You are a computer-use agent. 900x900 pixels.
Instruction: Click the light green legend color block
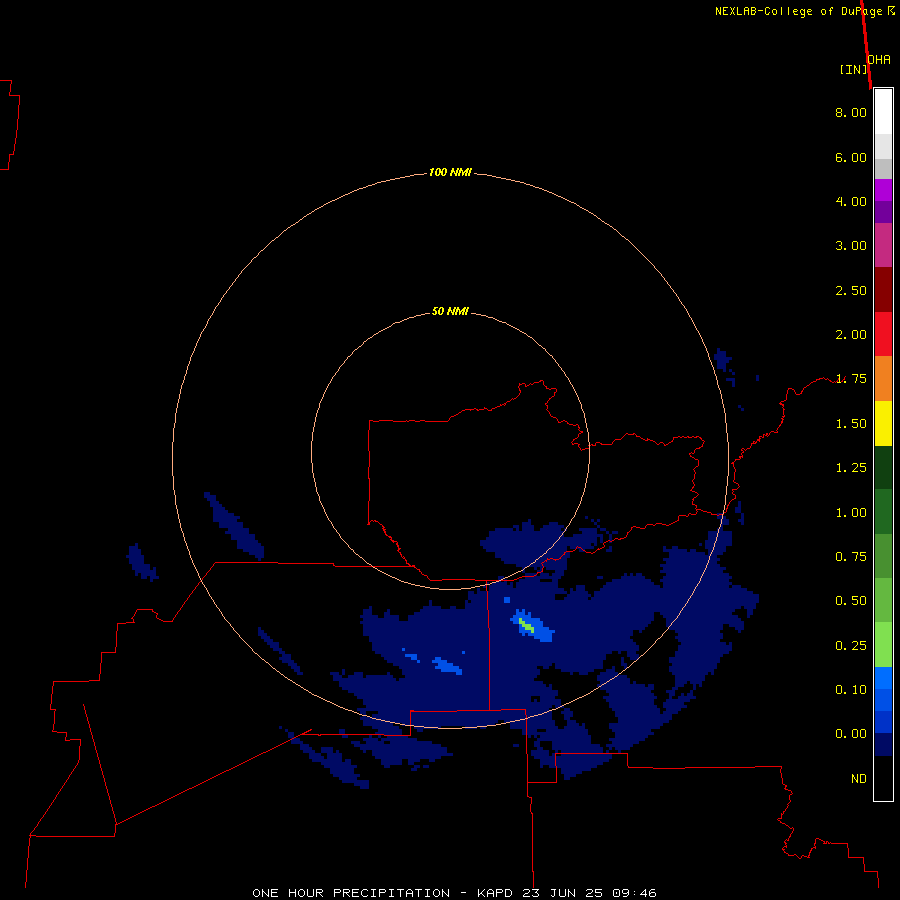(883, 645)
